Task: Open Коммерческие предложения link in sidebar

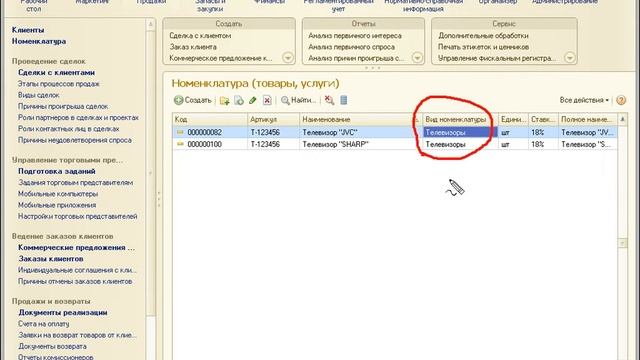Action: coord(76,248)
